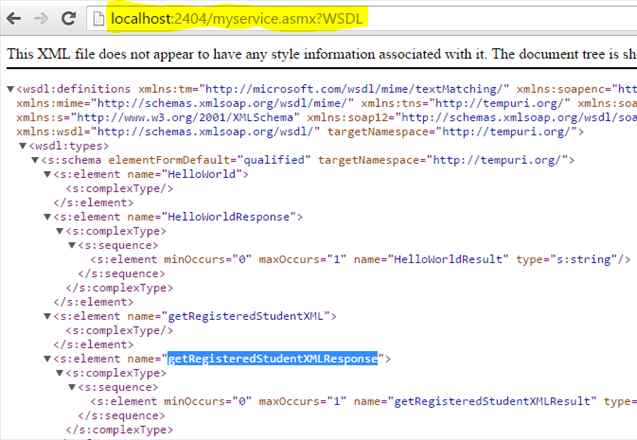Screen dimensions: 637x440
Task: Click the attribute value "HelloWorldResponse"
Action: coord(229,217)
